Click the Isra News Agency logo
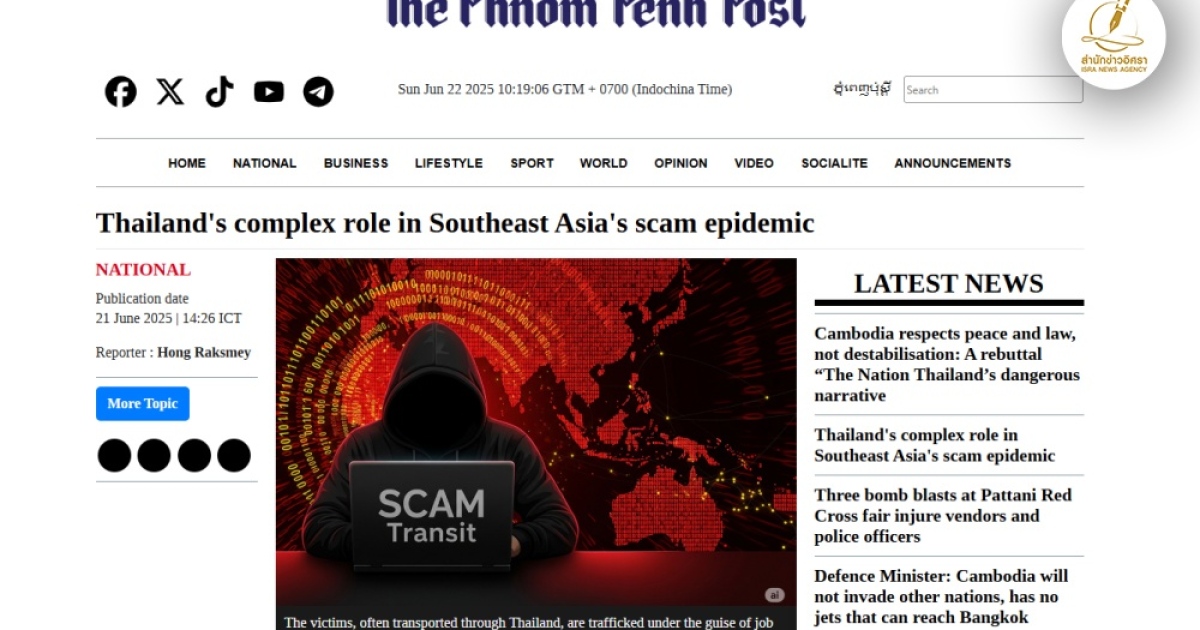Viewport: 1200px width, 630px height. click(1113, 40)
